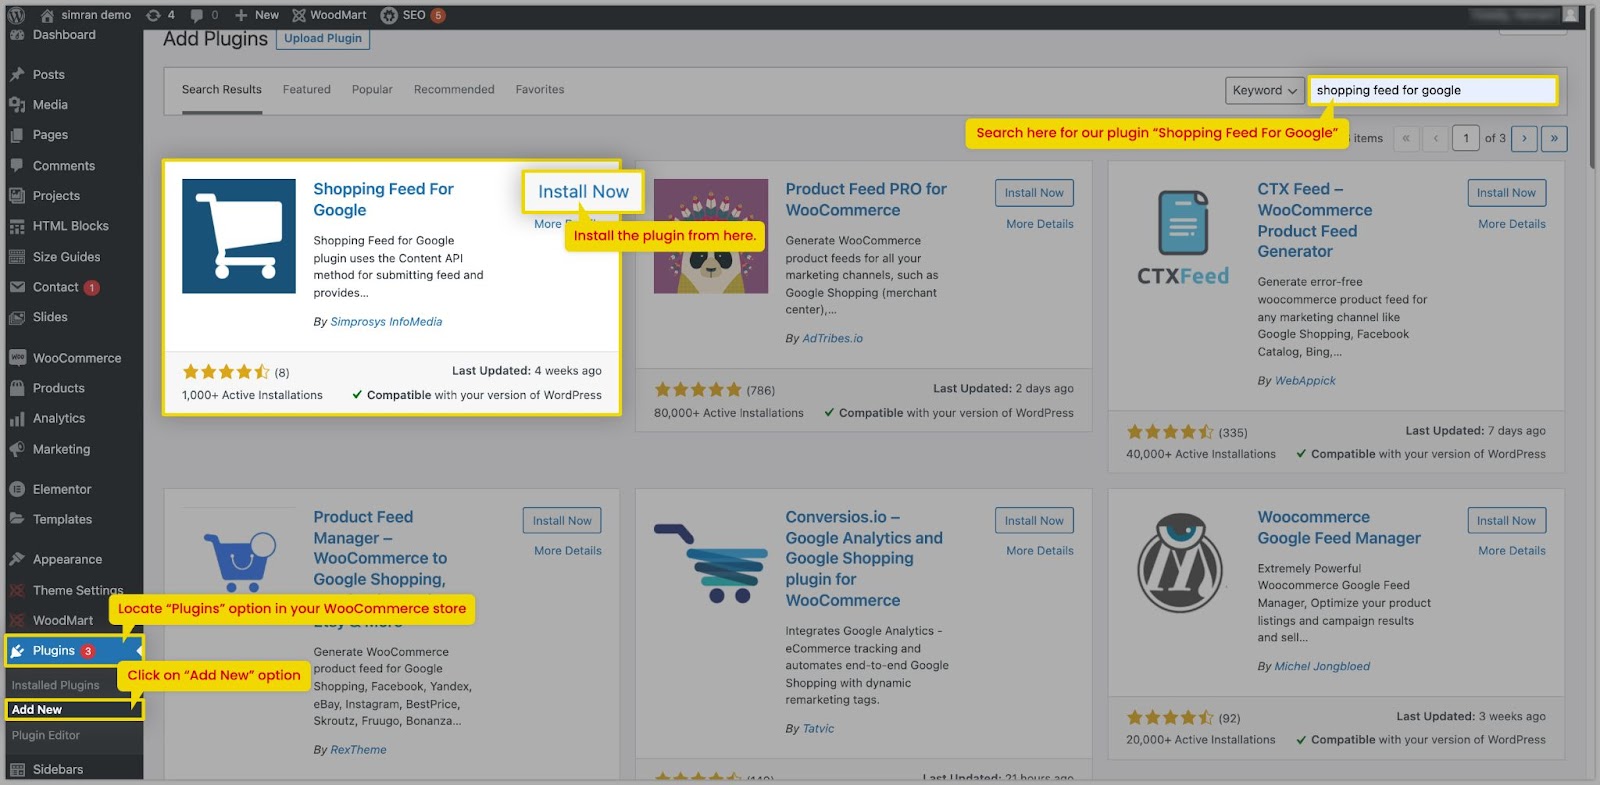Image resolution: width=1600 pixels, height=785 pixels.
Task: Open Slides icon in sidebar
Action: 17,317
